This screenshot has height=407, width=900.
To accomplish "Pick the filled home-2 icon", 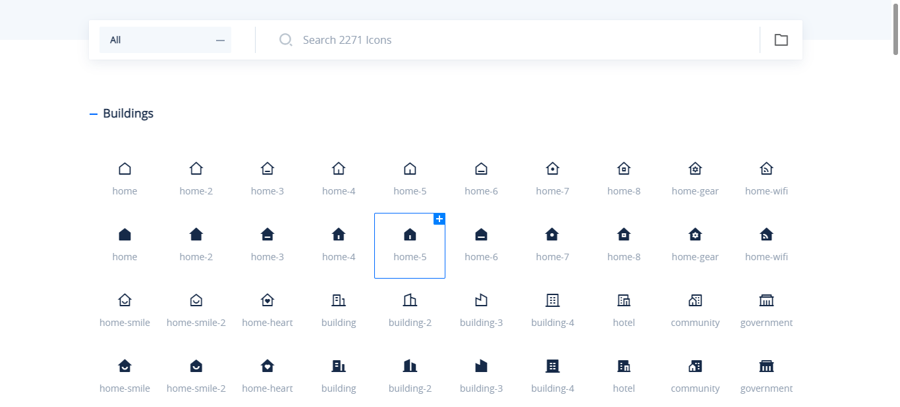I will 196,234.
